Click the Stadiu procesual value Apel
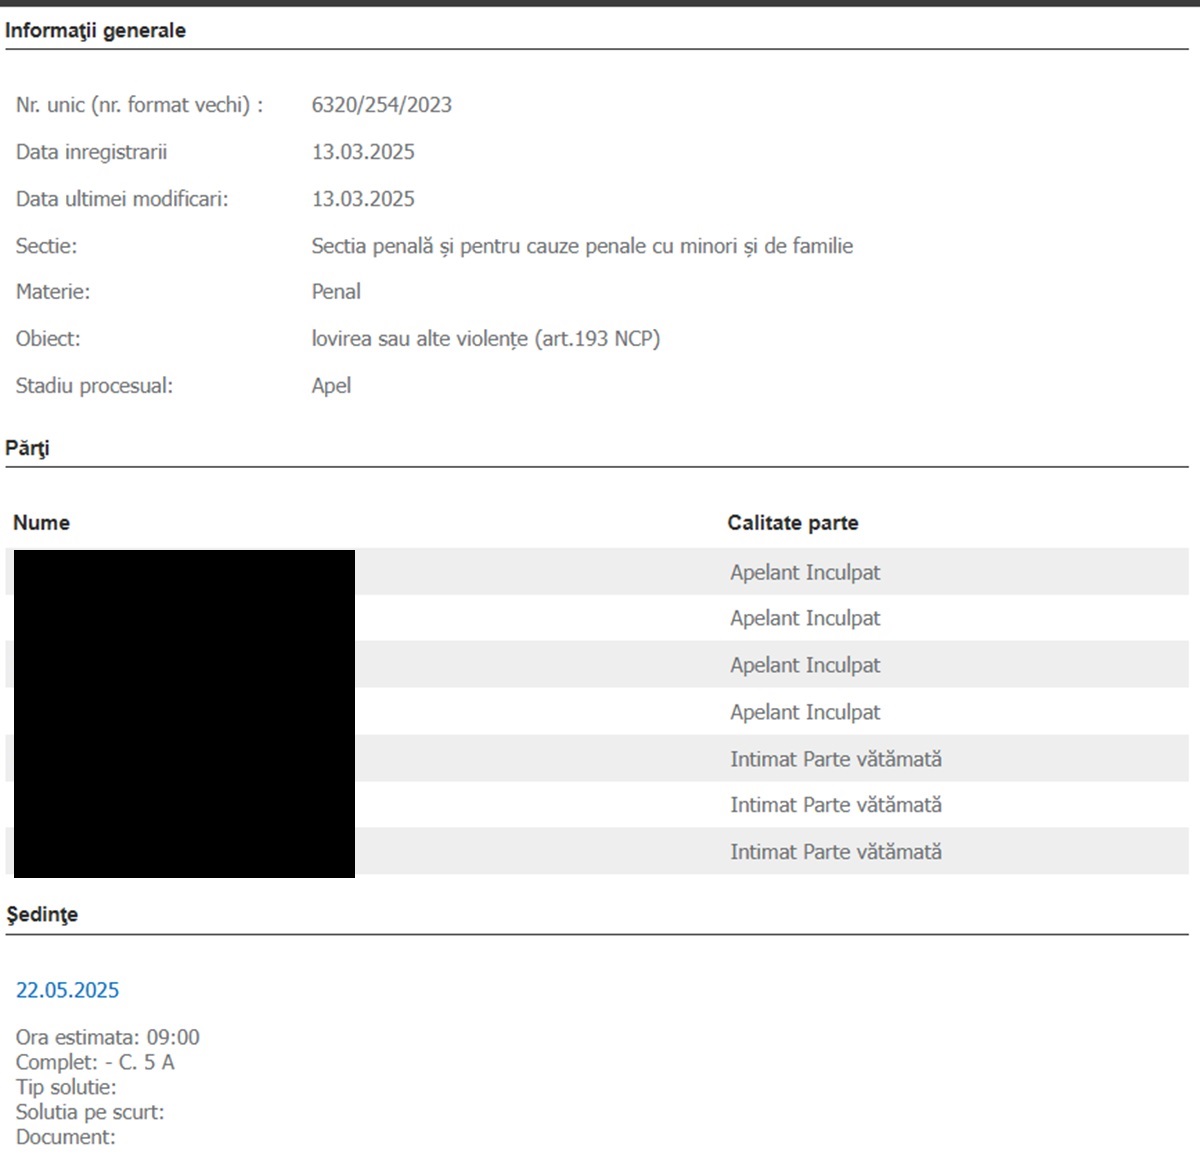This screenshot has height=1169, width=1200. [331, 386]
